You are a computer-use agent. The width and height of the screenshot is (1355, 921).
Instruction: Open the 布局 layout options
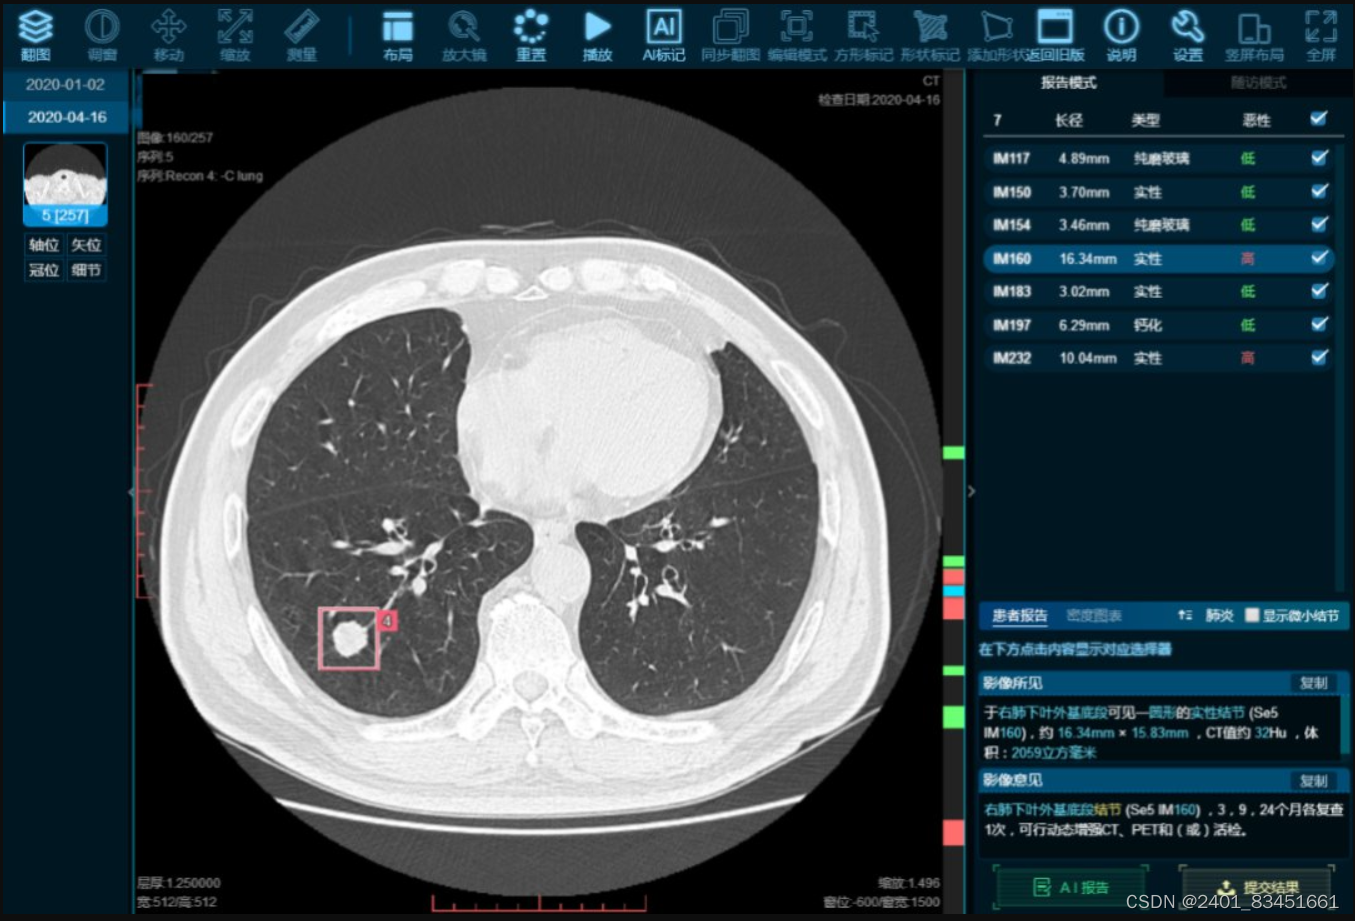[x=398, y=34]
